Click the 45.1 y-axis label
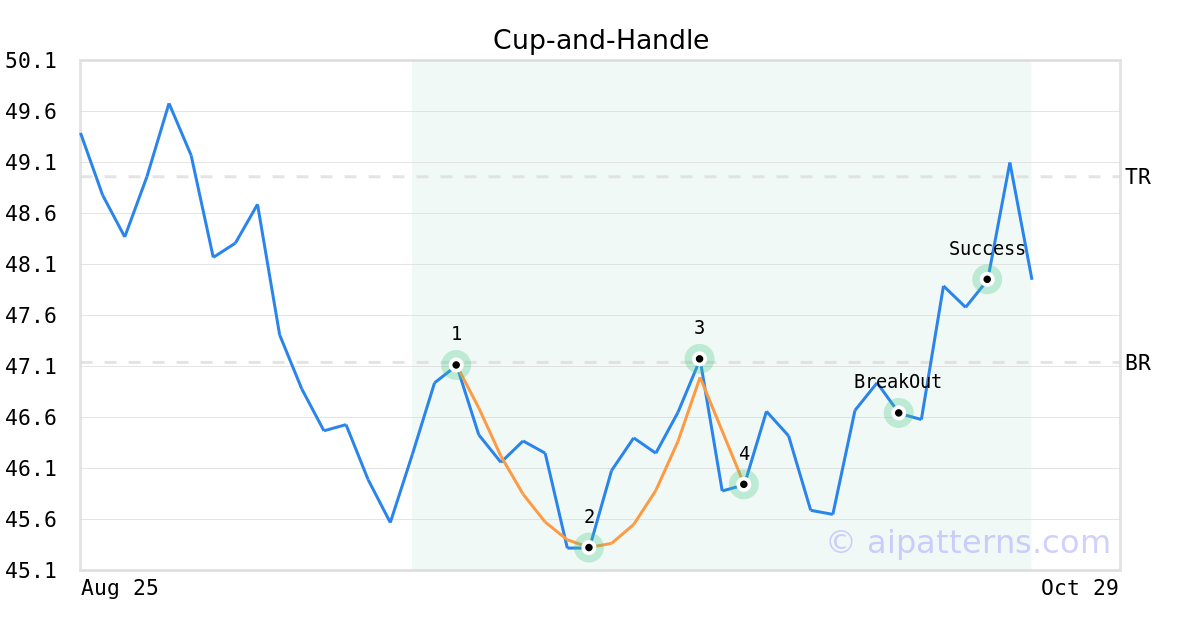The height and width of the screenshot is (630, 1200). tap(30, 571)
